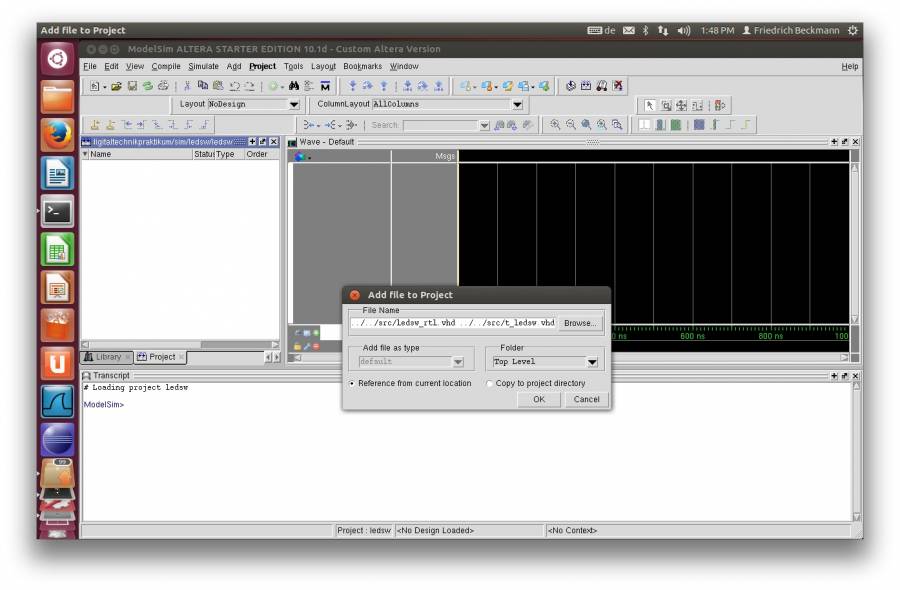The height and width of the screenshot is (590, 900).
Task: Confirm the dialog with OK
Action: 538,399
